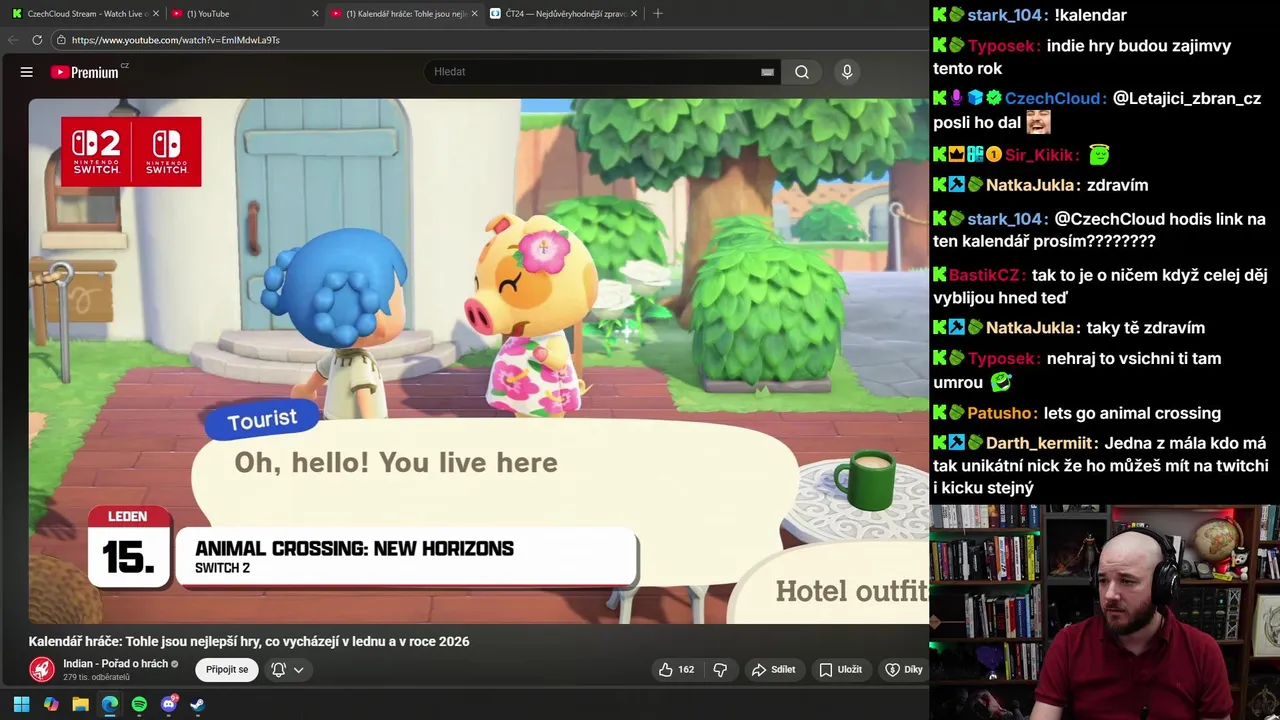The image size is (1280, 720).
Task: Open Microsoft Edge from the taskbar
Action: coord(110,704)
